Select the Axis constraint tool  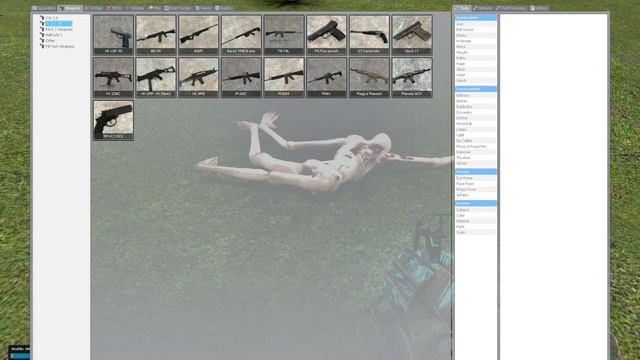pos(476,24)
